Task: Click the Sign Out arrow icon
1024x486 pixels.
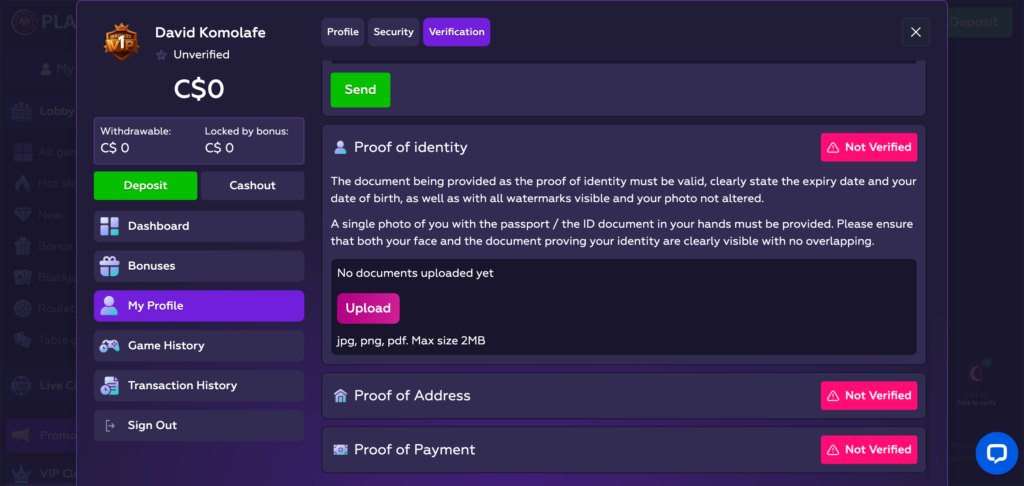Action: point(109,425)
